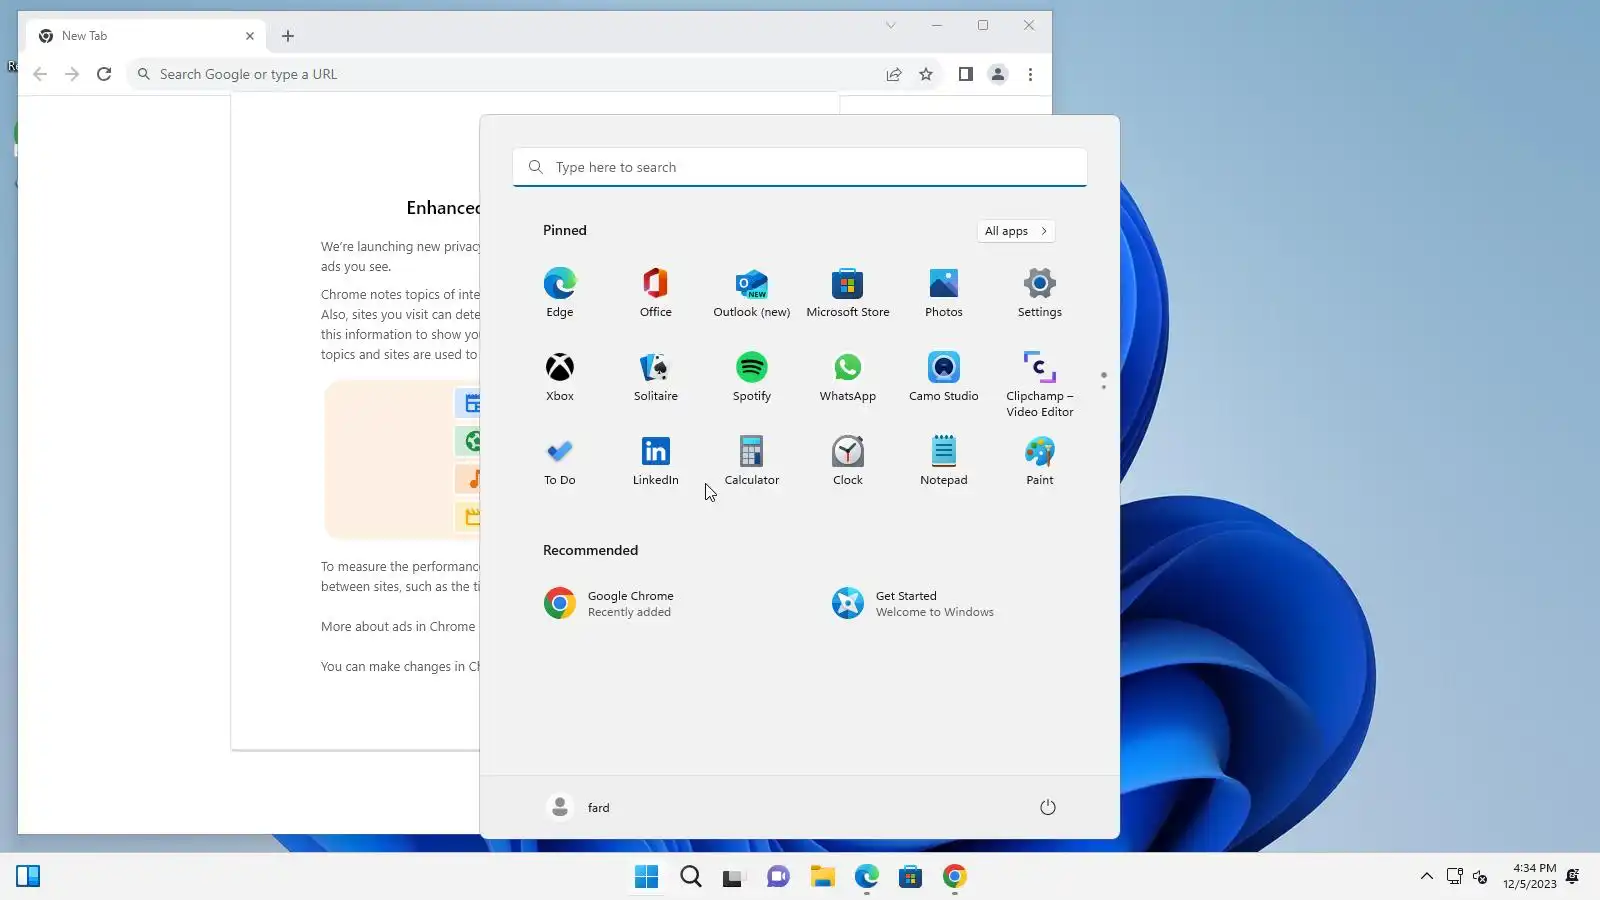This screenshot has width=1600, height=900.
Task: Open WhatsApp pinned app
Action: pos(848,377)
